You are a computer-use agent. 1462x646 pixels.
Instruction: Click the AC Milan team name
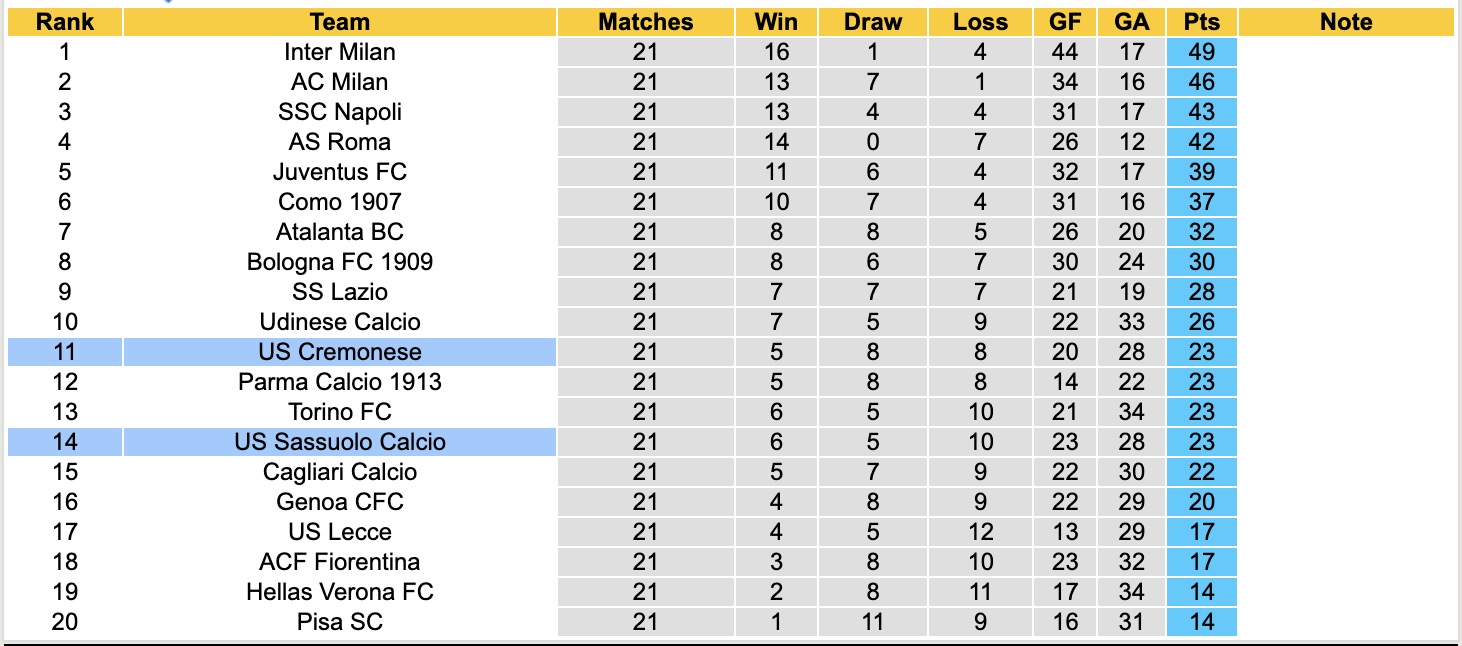[x=340, y=82]
